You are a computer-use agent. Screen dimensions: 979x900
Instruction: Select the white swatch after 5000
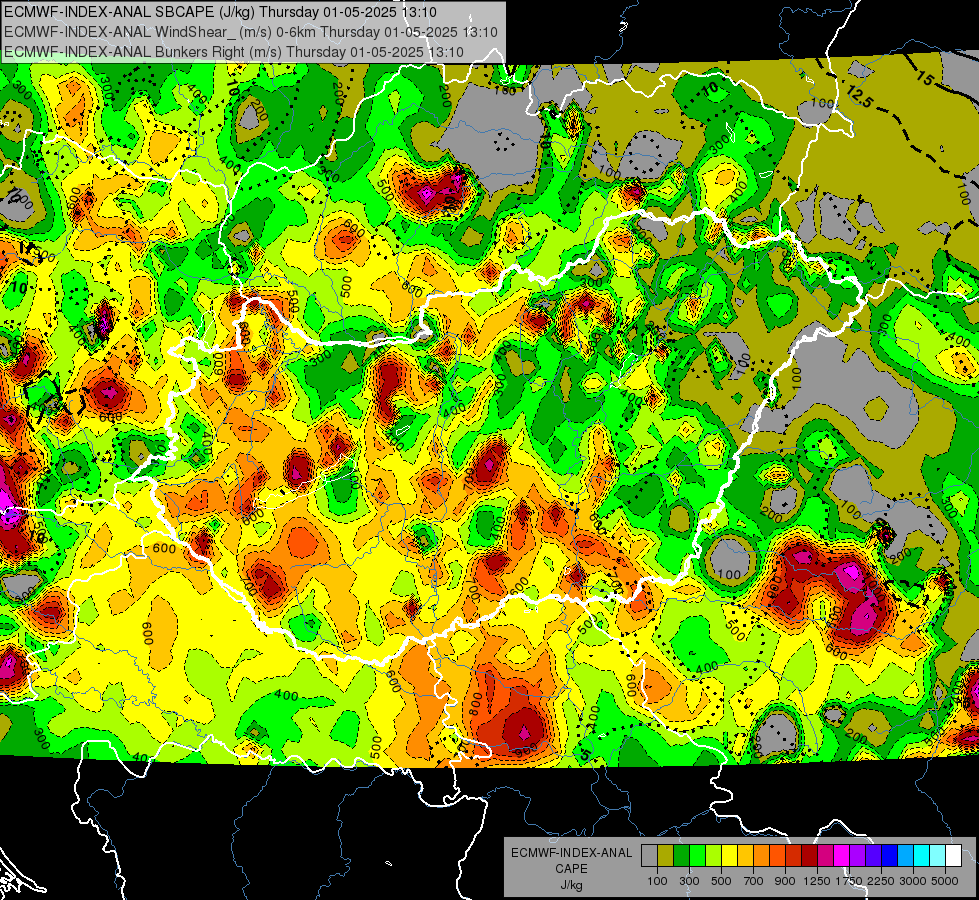pyautogui.click(x=953, y=855)
